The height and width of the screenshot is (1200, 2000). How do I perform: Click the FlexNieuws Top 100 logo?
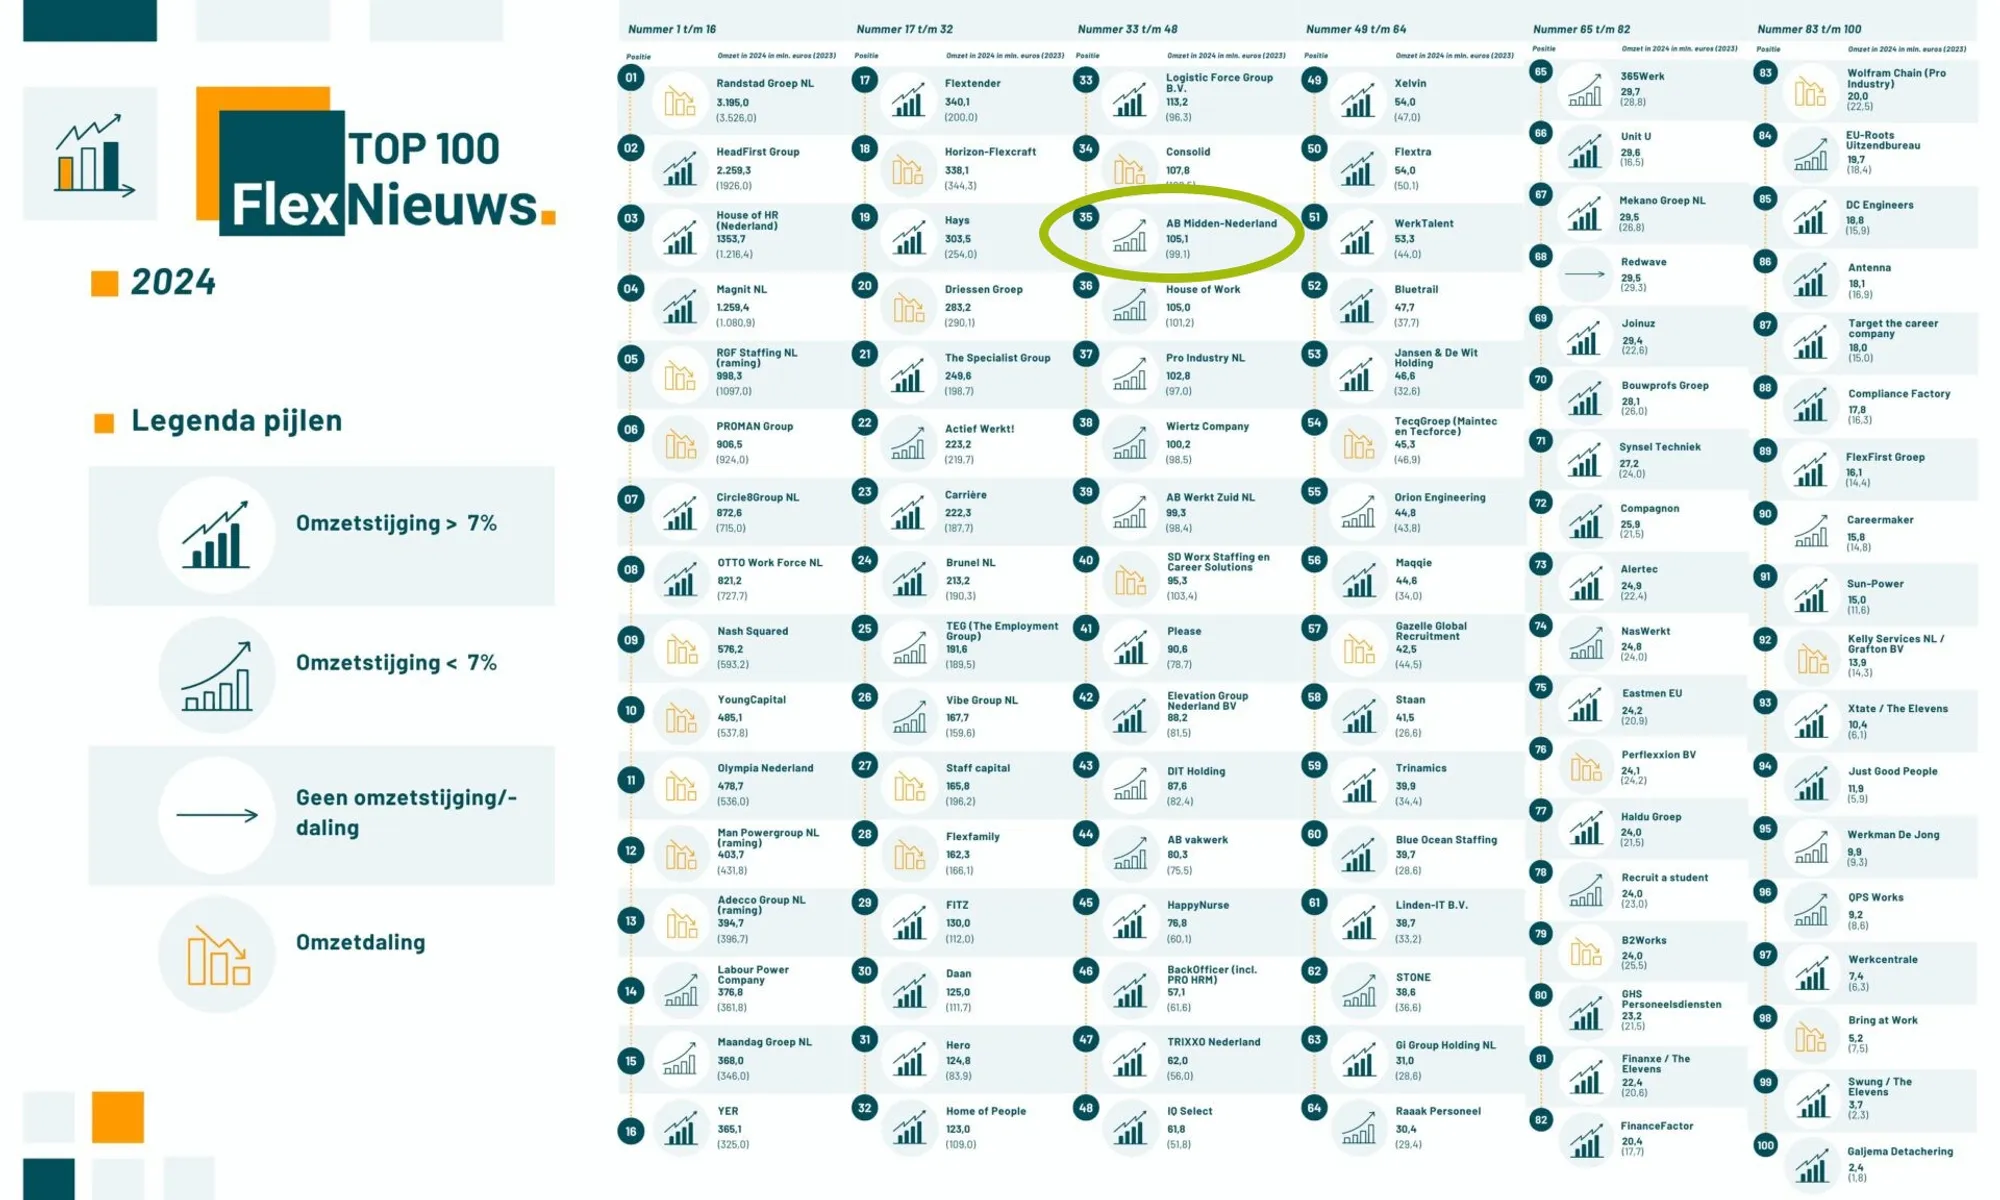tap(376, 162)
